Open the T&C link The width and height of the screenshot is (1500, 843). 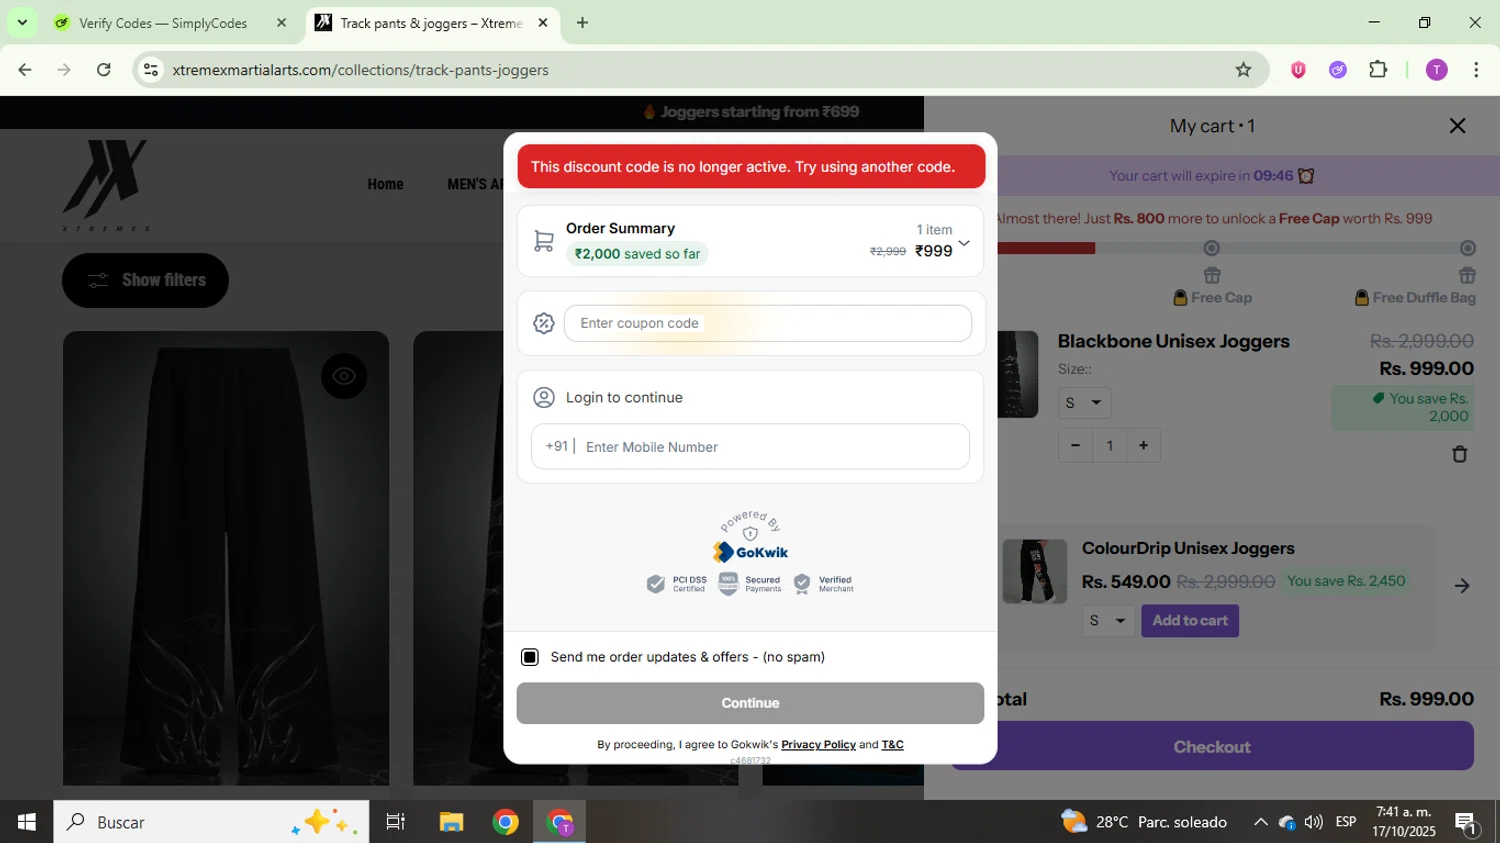(892, 745)
